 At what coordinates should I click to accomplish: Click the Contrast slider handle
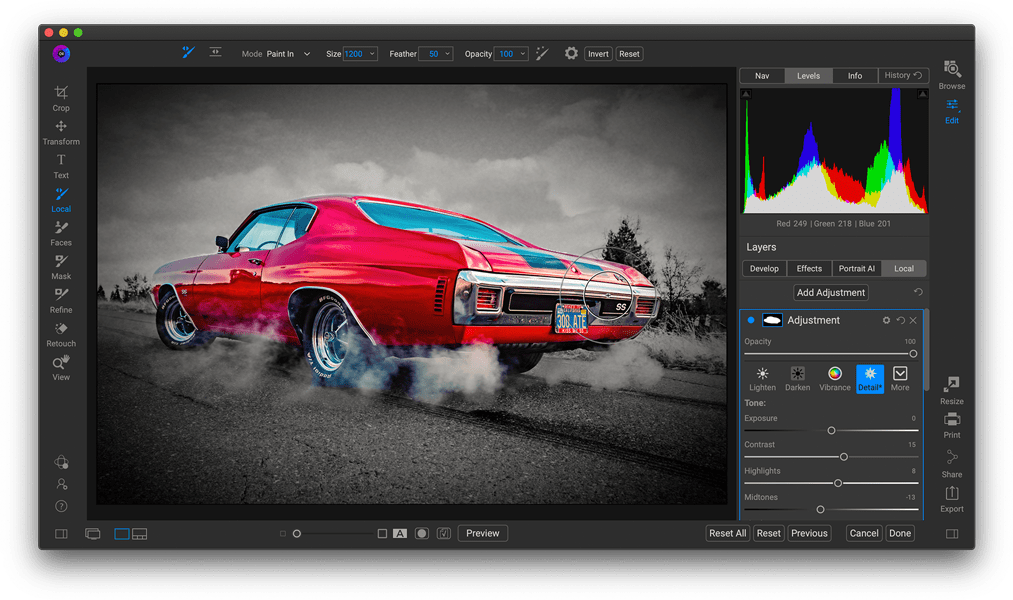tap(844, 457)
